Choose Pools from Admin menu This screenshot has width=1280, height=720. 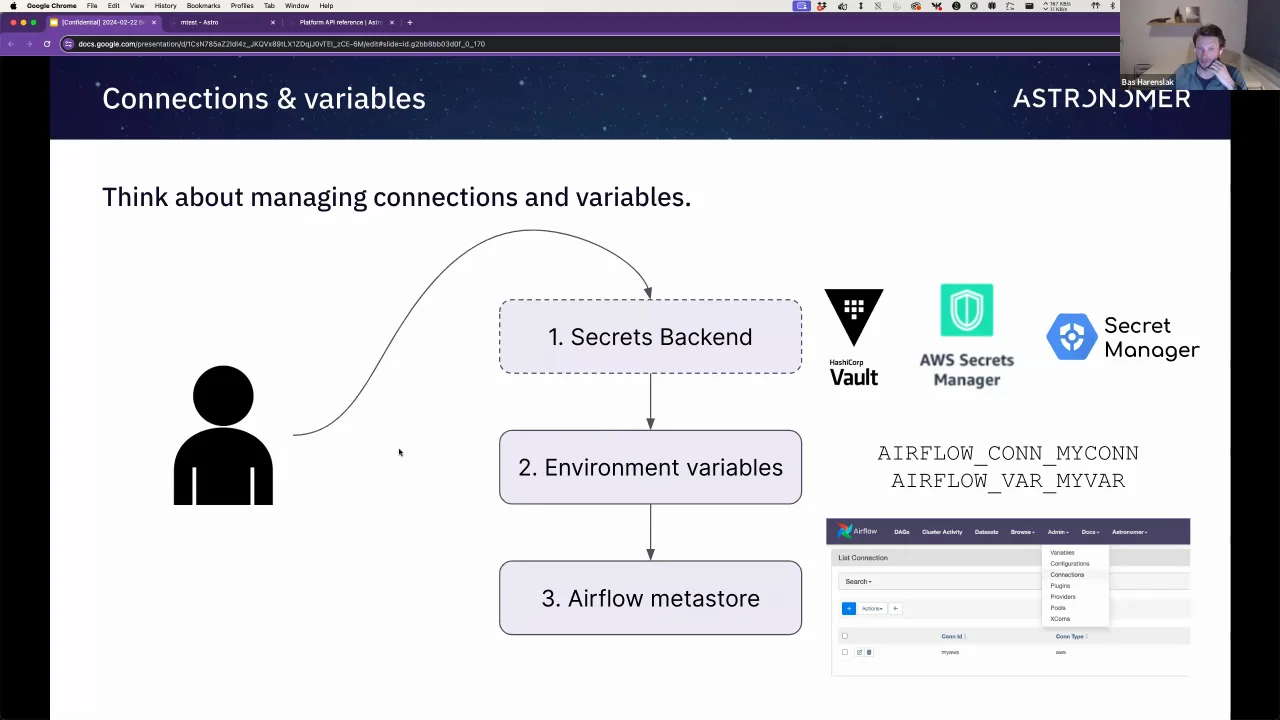click(1058, 608)
